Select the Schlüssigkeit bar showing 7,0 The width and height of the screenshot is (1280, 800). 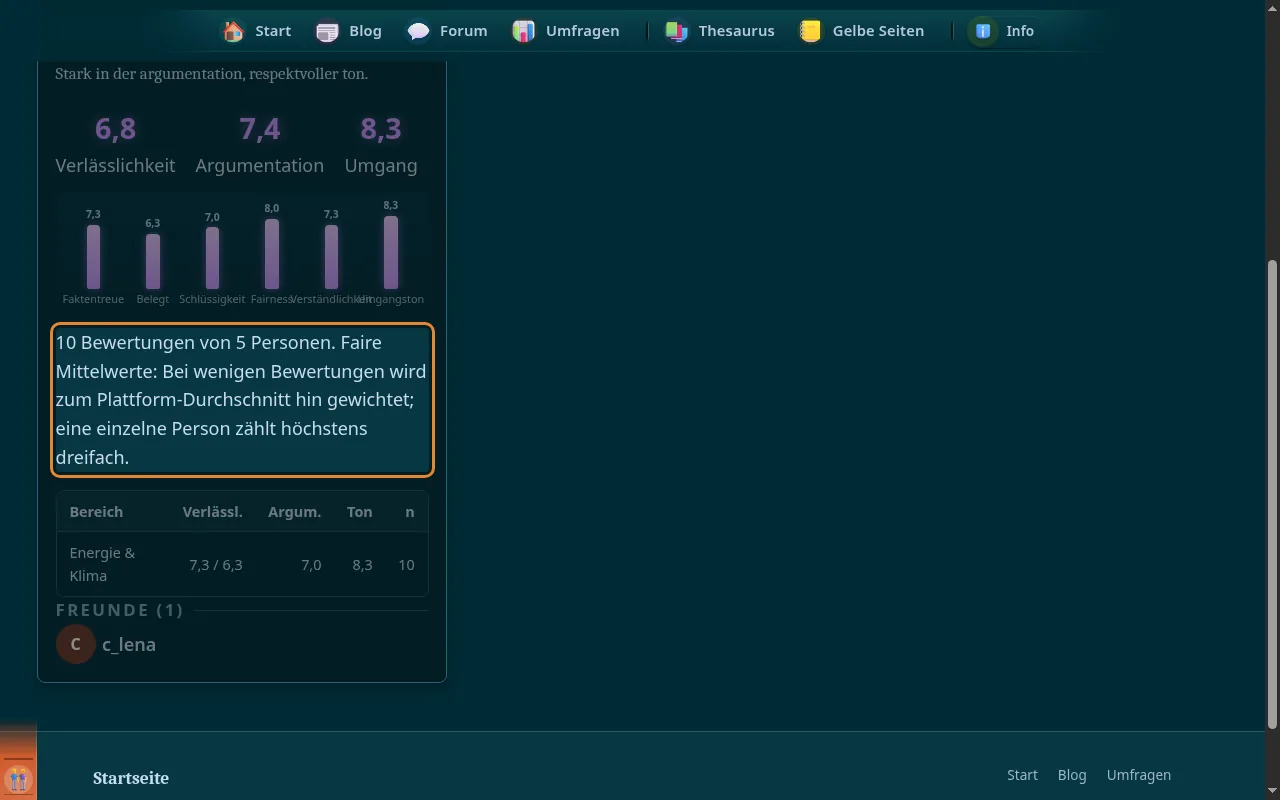(x=212, y=258)
